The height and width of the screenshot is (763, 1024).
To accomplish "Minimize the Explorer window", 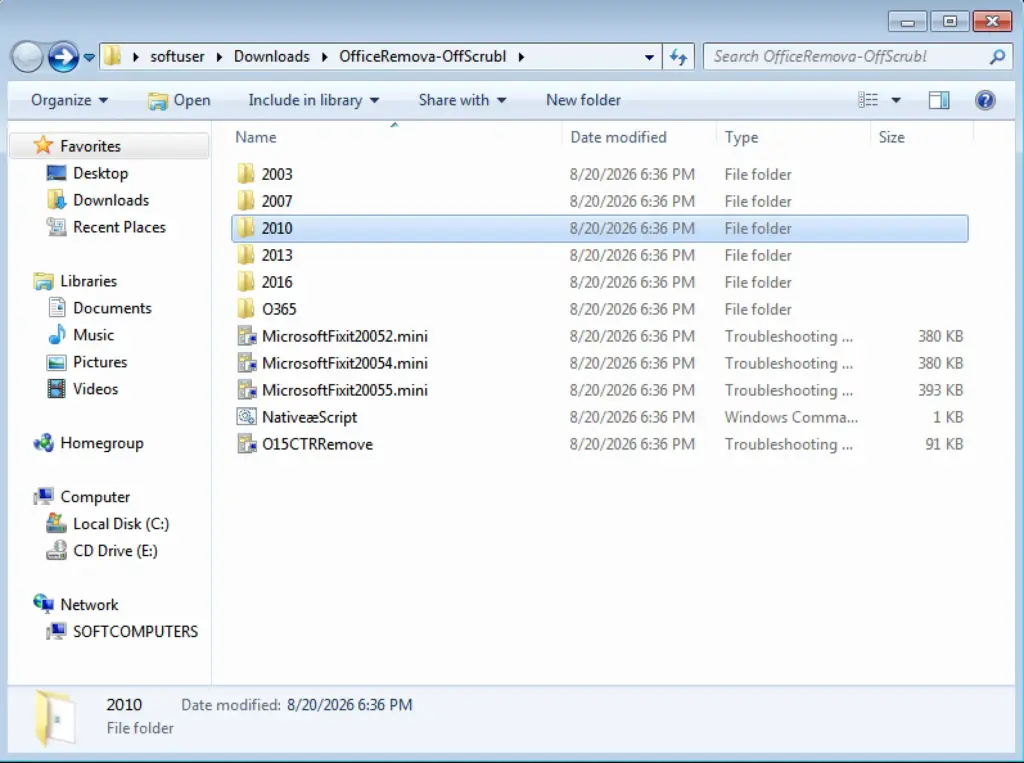I will pos(907,22).
